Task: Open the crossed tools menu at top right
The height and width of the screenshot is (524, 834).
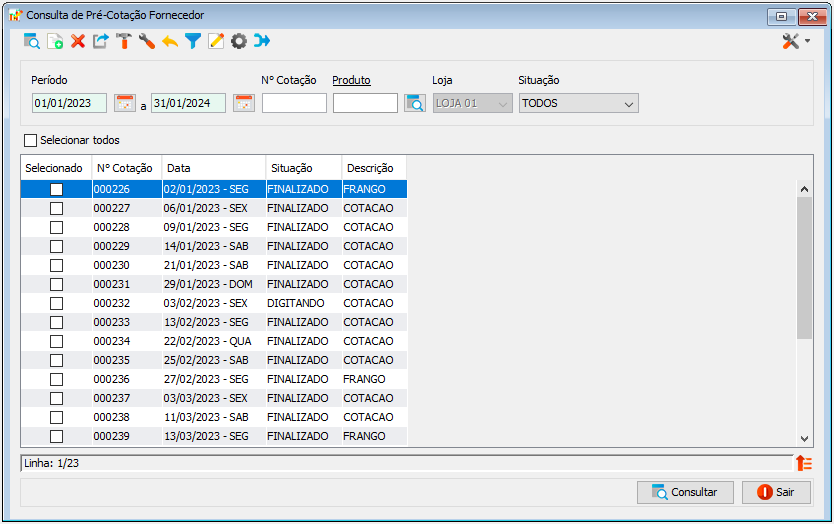Action: [x=796, y=41]
